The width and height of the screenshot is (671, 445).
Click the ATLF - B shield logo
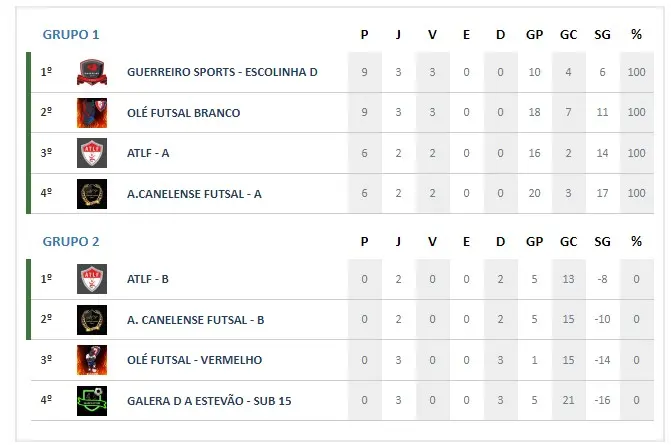(x=92, y=279)
